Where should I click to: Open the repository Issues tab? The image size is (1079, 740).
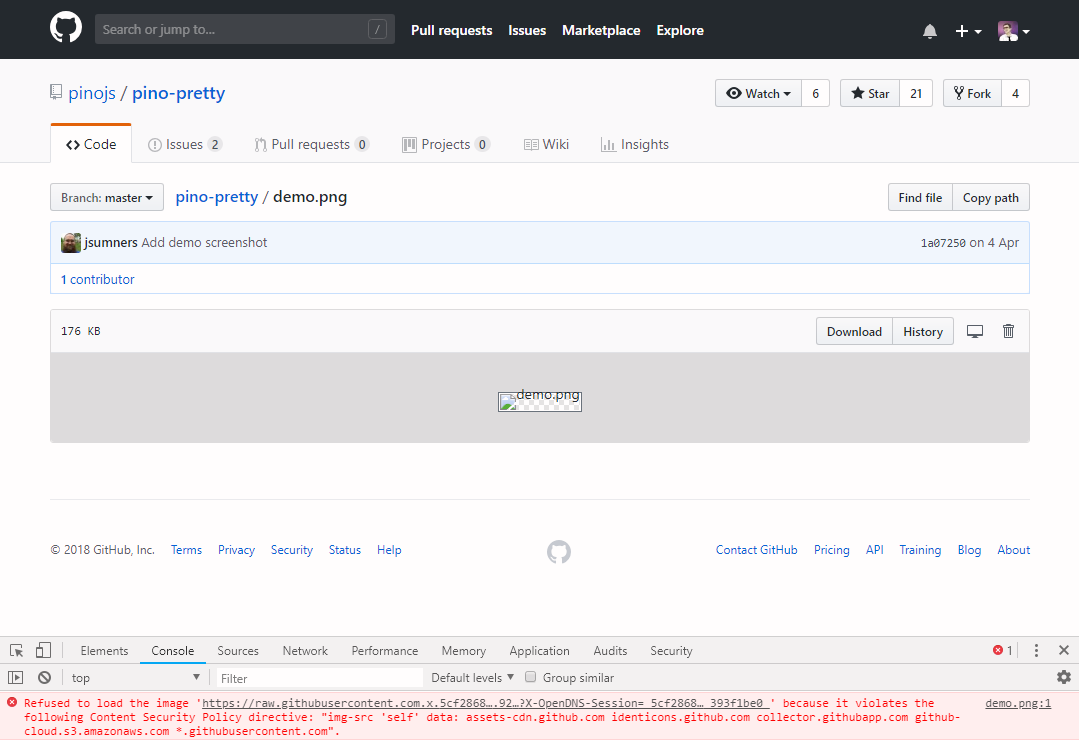184,144
